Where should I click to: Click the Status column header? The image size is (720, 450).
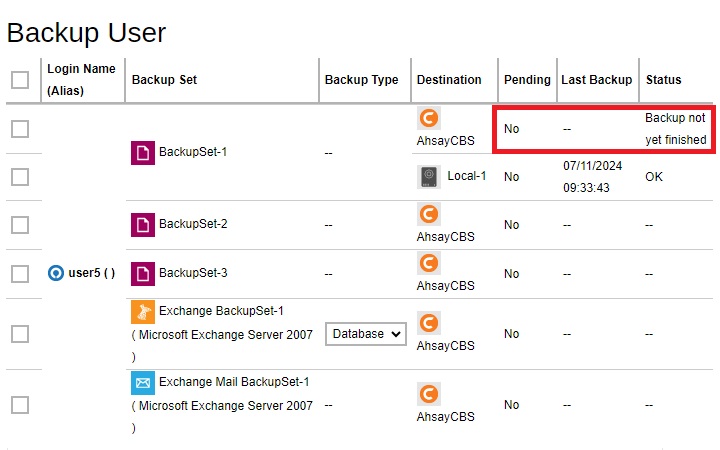664,80
